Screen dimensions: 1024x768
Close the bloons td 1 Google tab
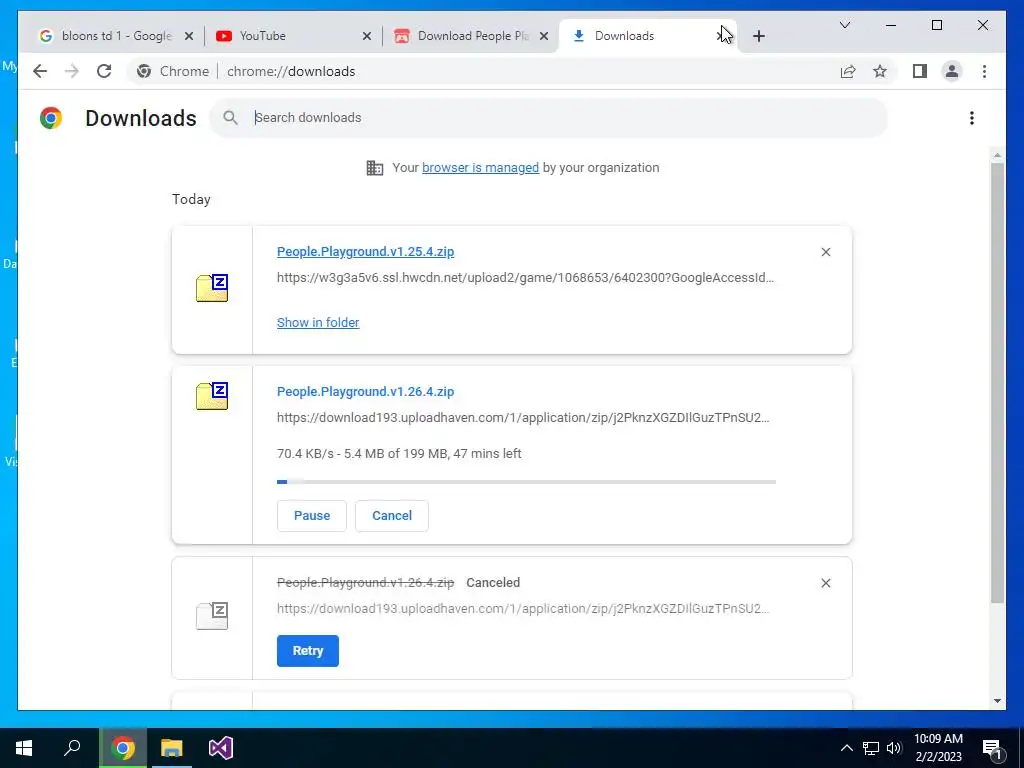click(x=189, y=36)
